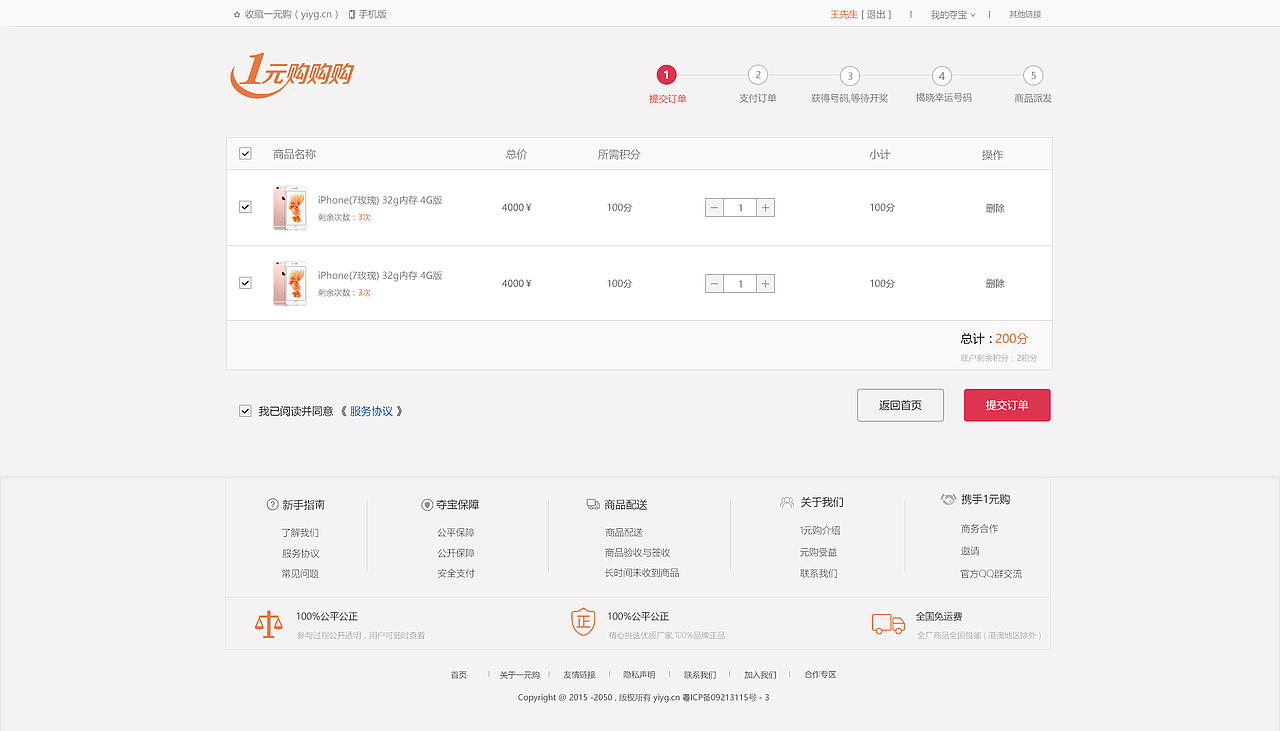Click the first iPhone product thumbnail
The height and width of the screenshot is (731, 1280).
[x=289, y=207]
